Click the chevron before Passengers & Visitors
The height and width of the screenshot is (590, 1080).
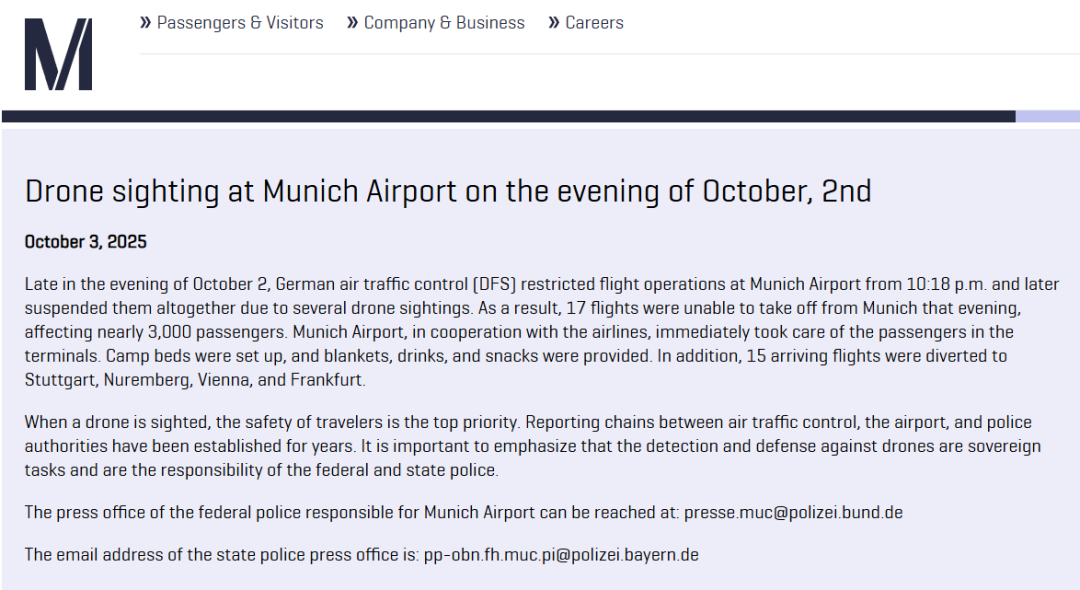tap(146, 22)
